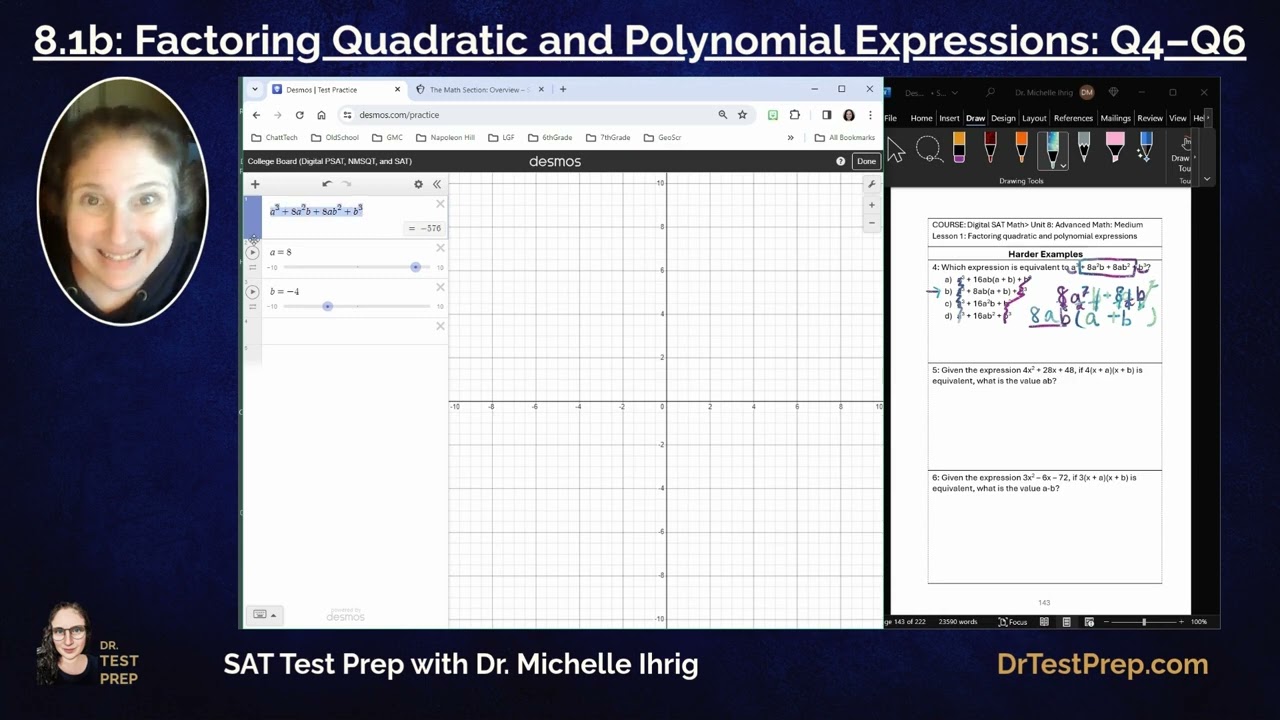Viewport: 1280px width, 720px height.
Task: Reload the Desmos page
Action: (x=299, y=115)
